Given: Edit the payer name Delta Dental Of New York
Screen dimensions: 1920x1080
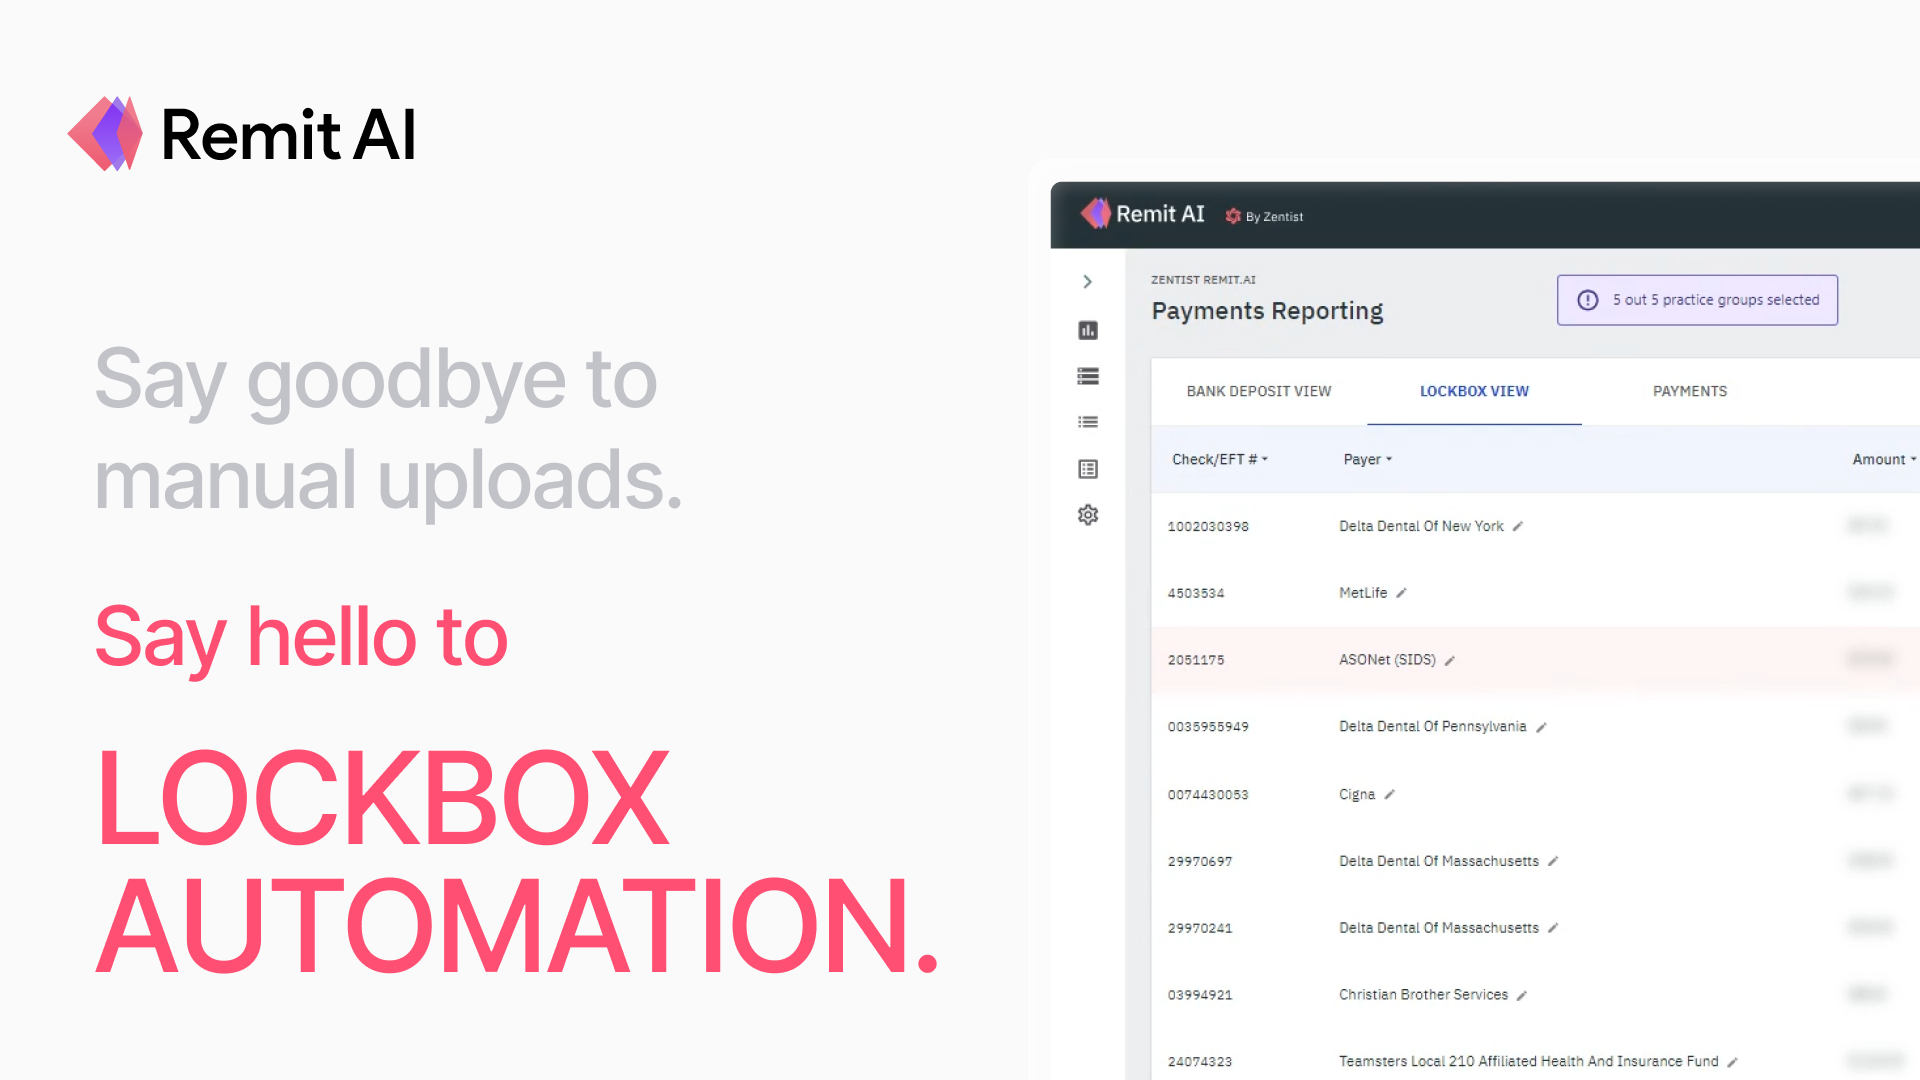Looking at the screenshot, I should point(1518,526).
